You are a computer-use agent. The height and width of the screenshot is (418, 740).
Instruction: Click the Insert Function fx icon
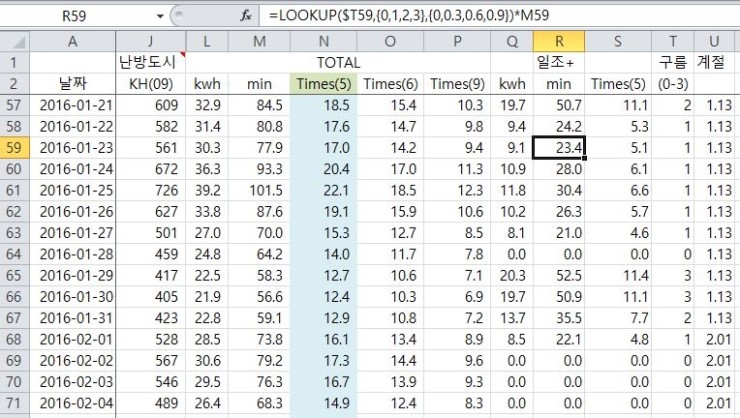246,16
